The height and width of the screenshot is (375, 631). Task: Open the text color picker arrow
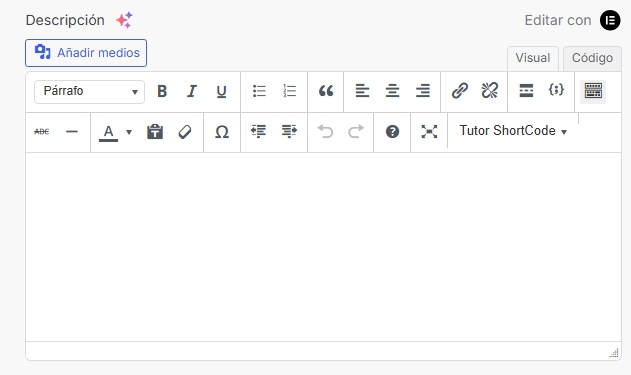[129, 132]
